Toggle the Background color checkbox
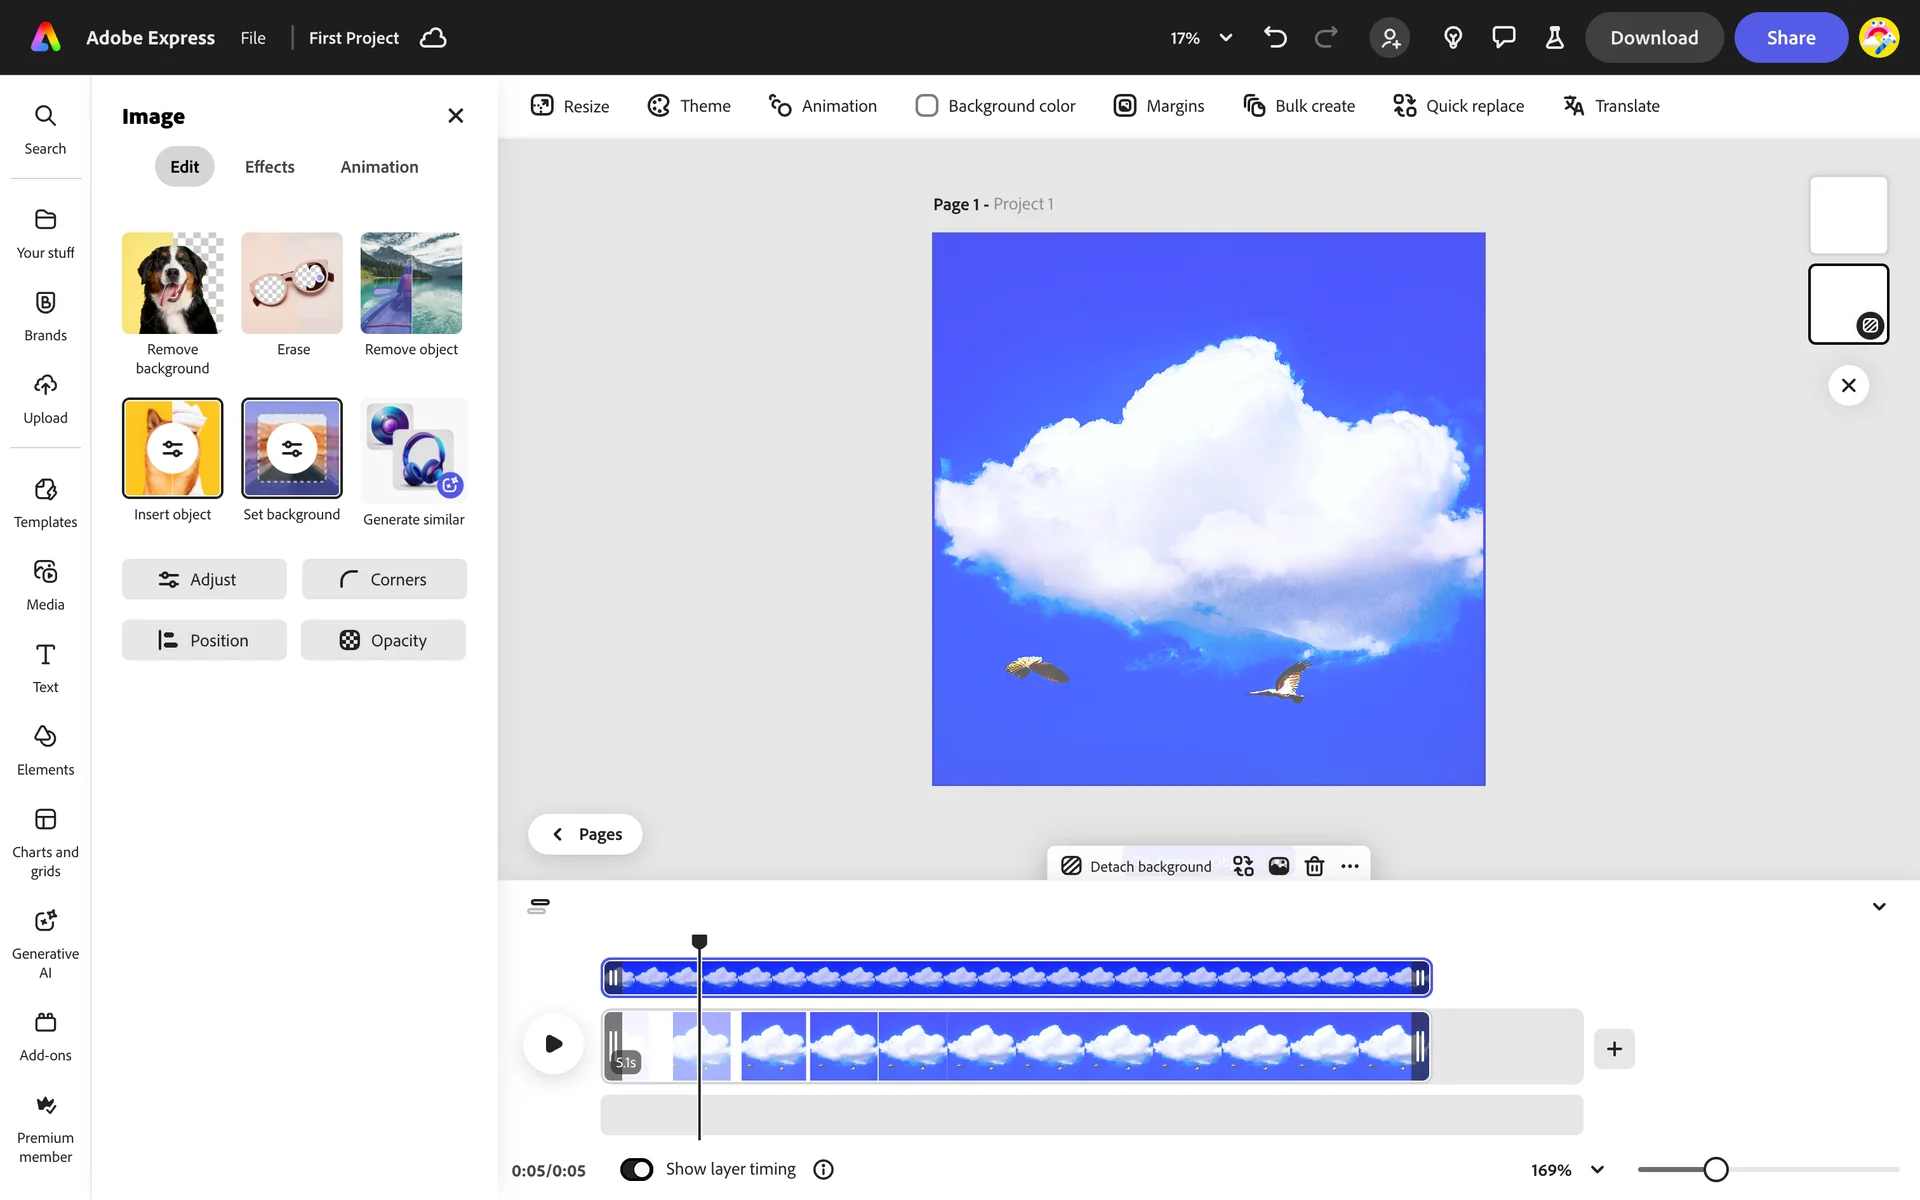 point(926,106)
